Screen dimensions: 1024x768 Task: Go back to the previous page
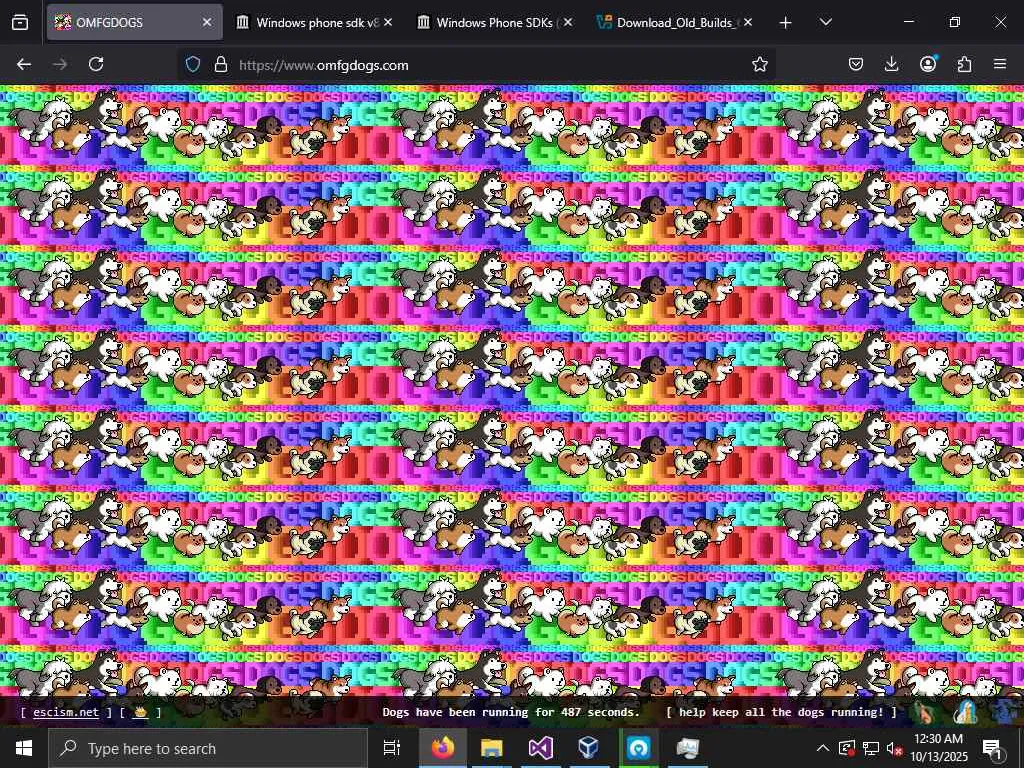pyautogui.click(x=24, y=64)
